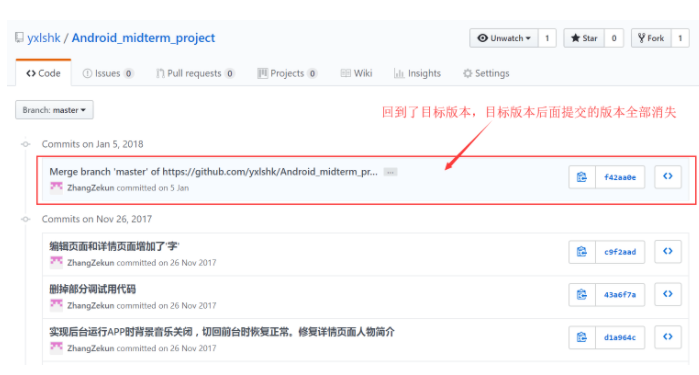This screenshot has width=699, height=375.
Task: Open the Merge branch 'master' commit title
Action: 214,172
